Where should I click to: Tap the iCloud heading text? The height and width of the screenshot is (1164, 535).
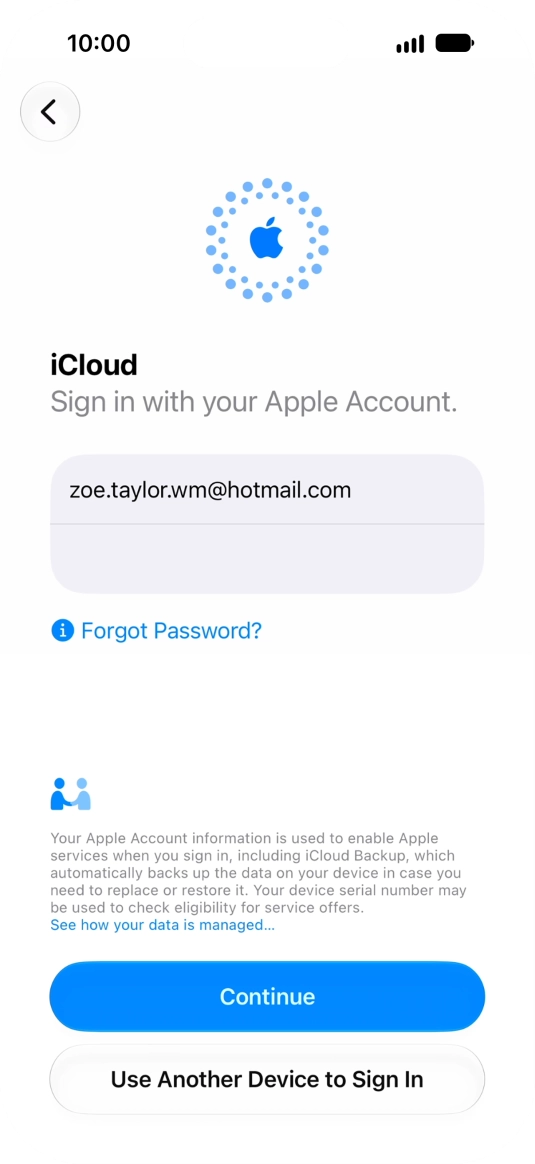tap(93, 364)
